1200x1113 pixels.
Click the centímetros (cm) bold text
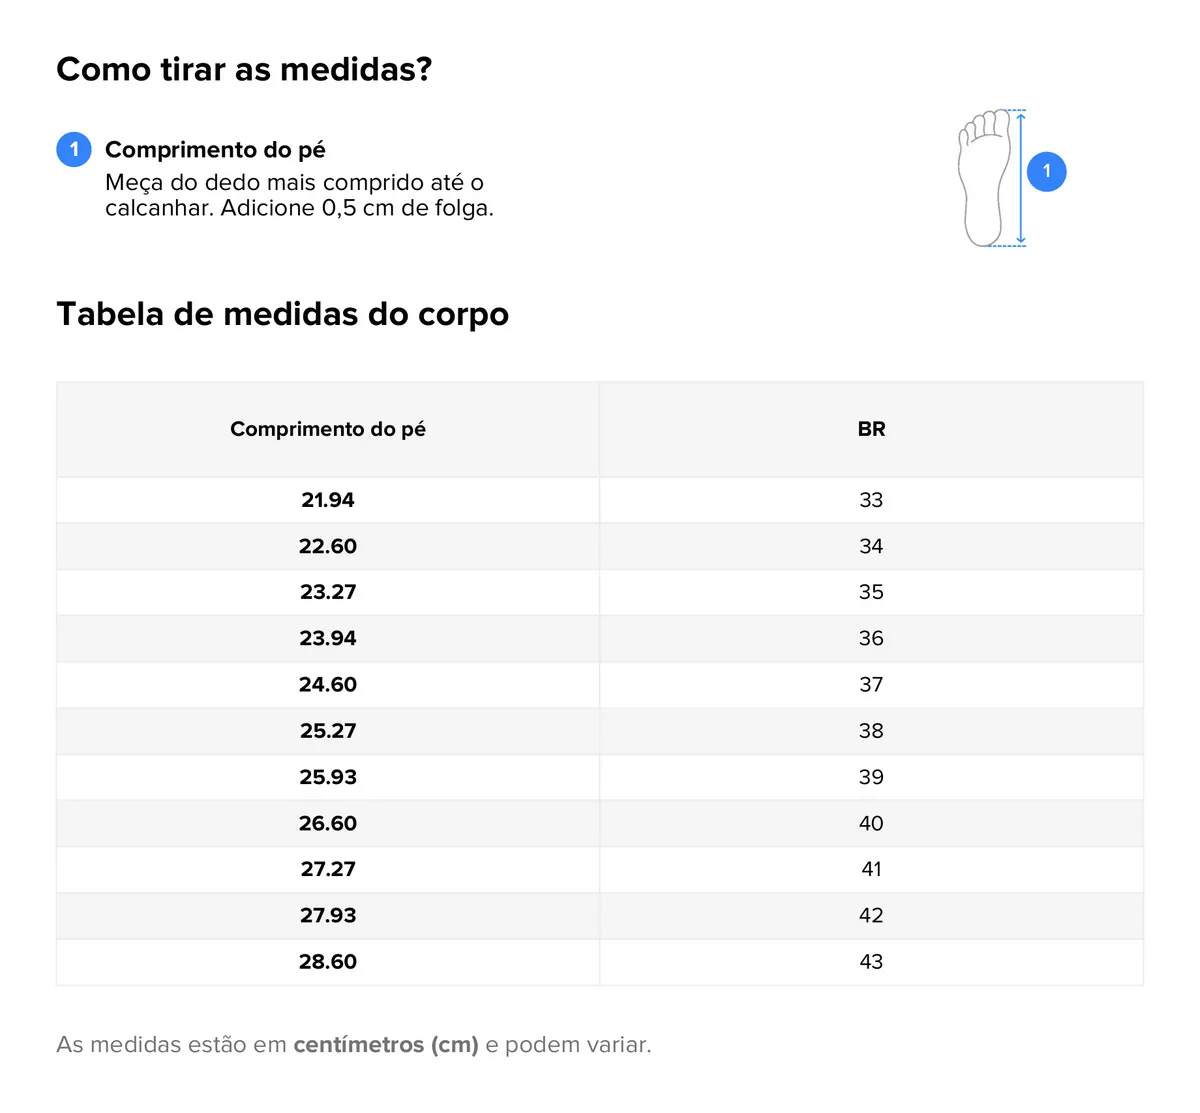click(x=386, y=1045)
